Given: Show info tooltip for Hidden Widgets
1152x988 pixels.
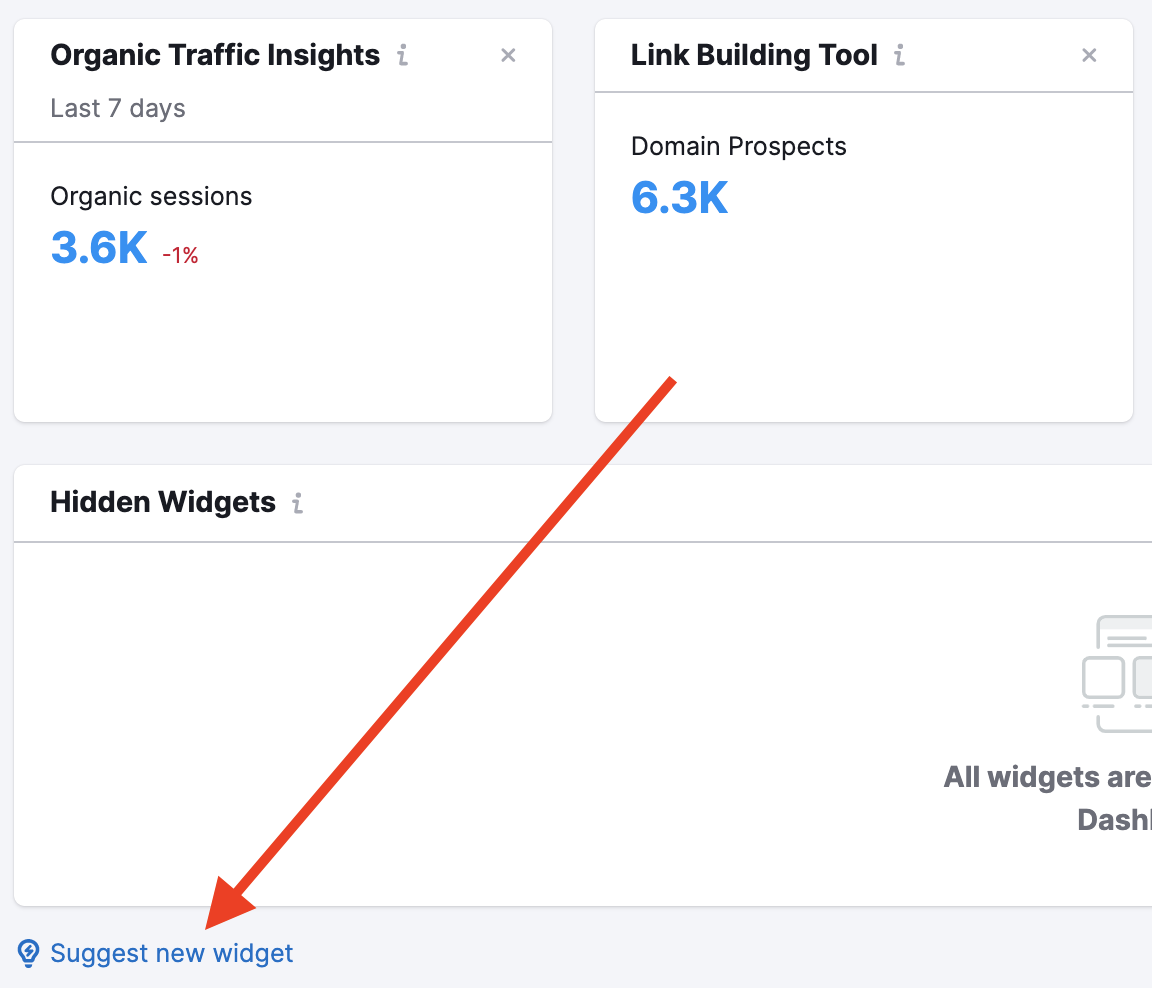Looking at the screenshot, I should (x=298, y=503).
